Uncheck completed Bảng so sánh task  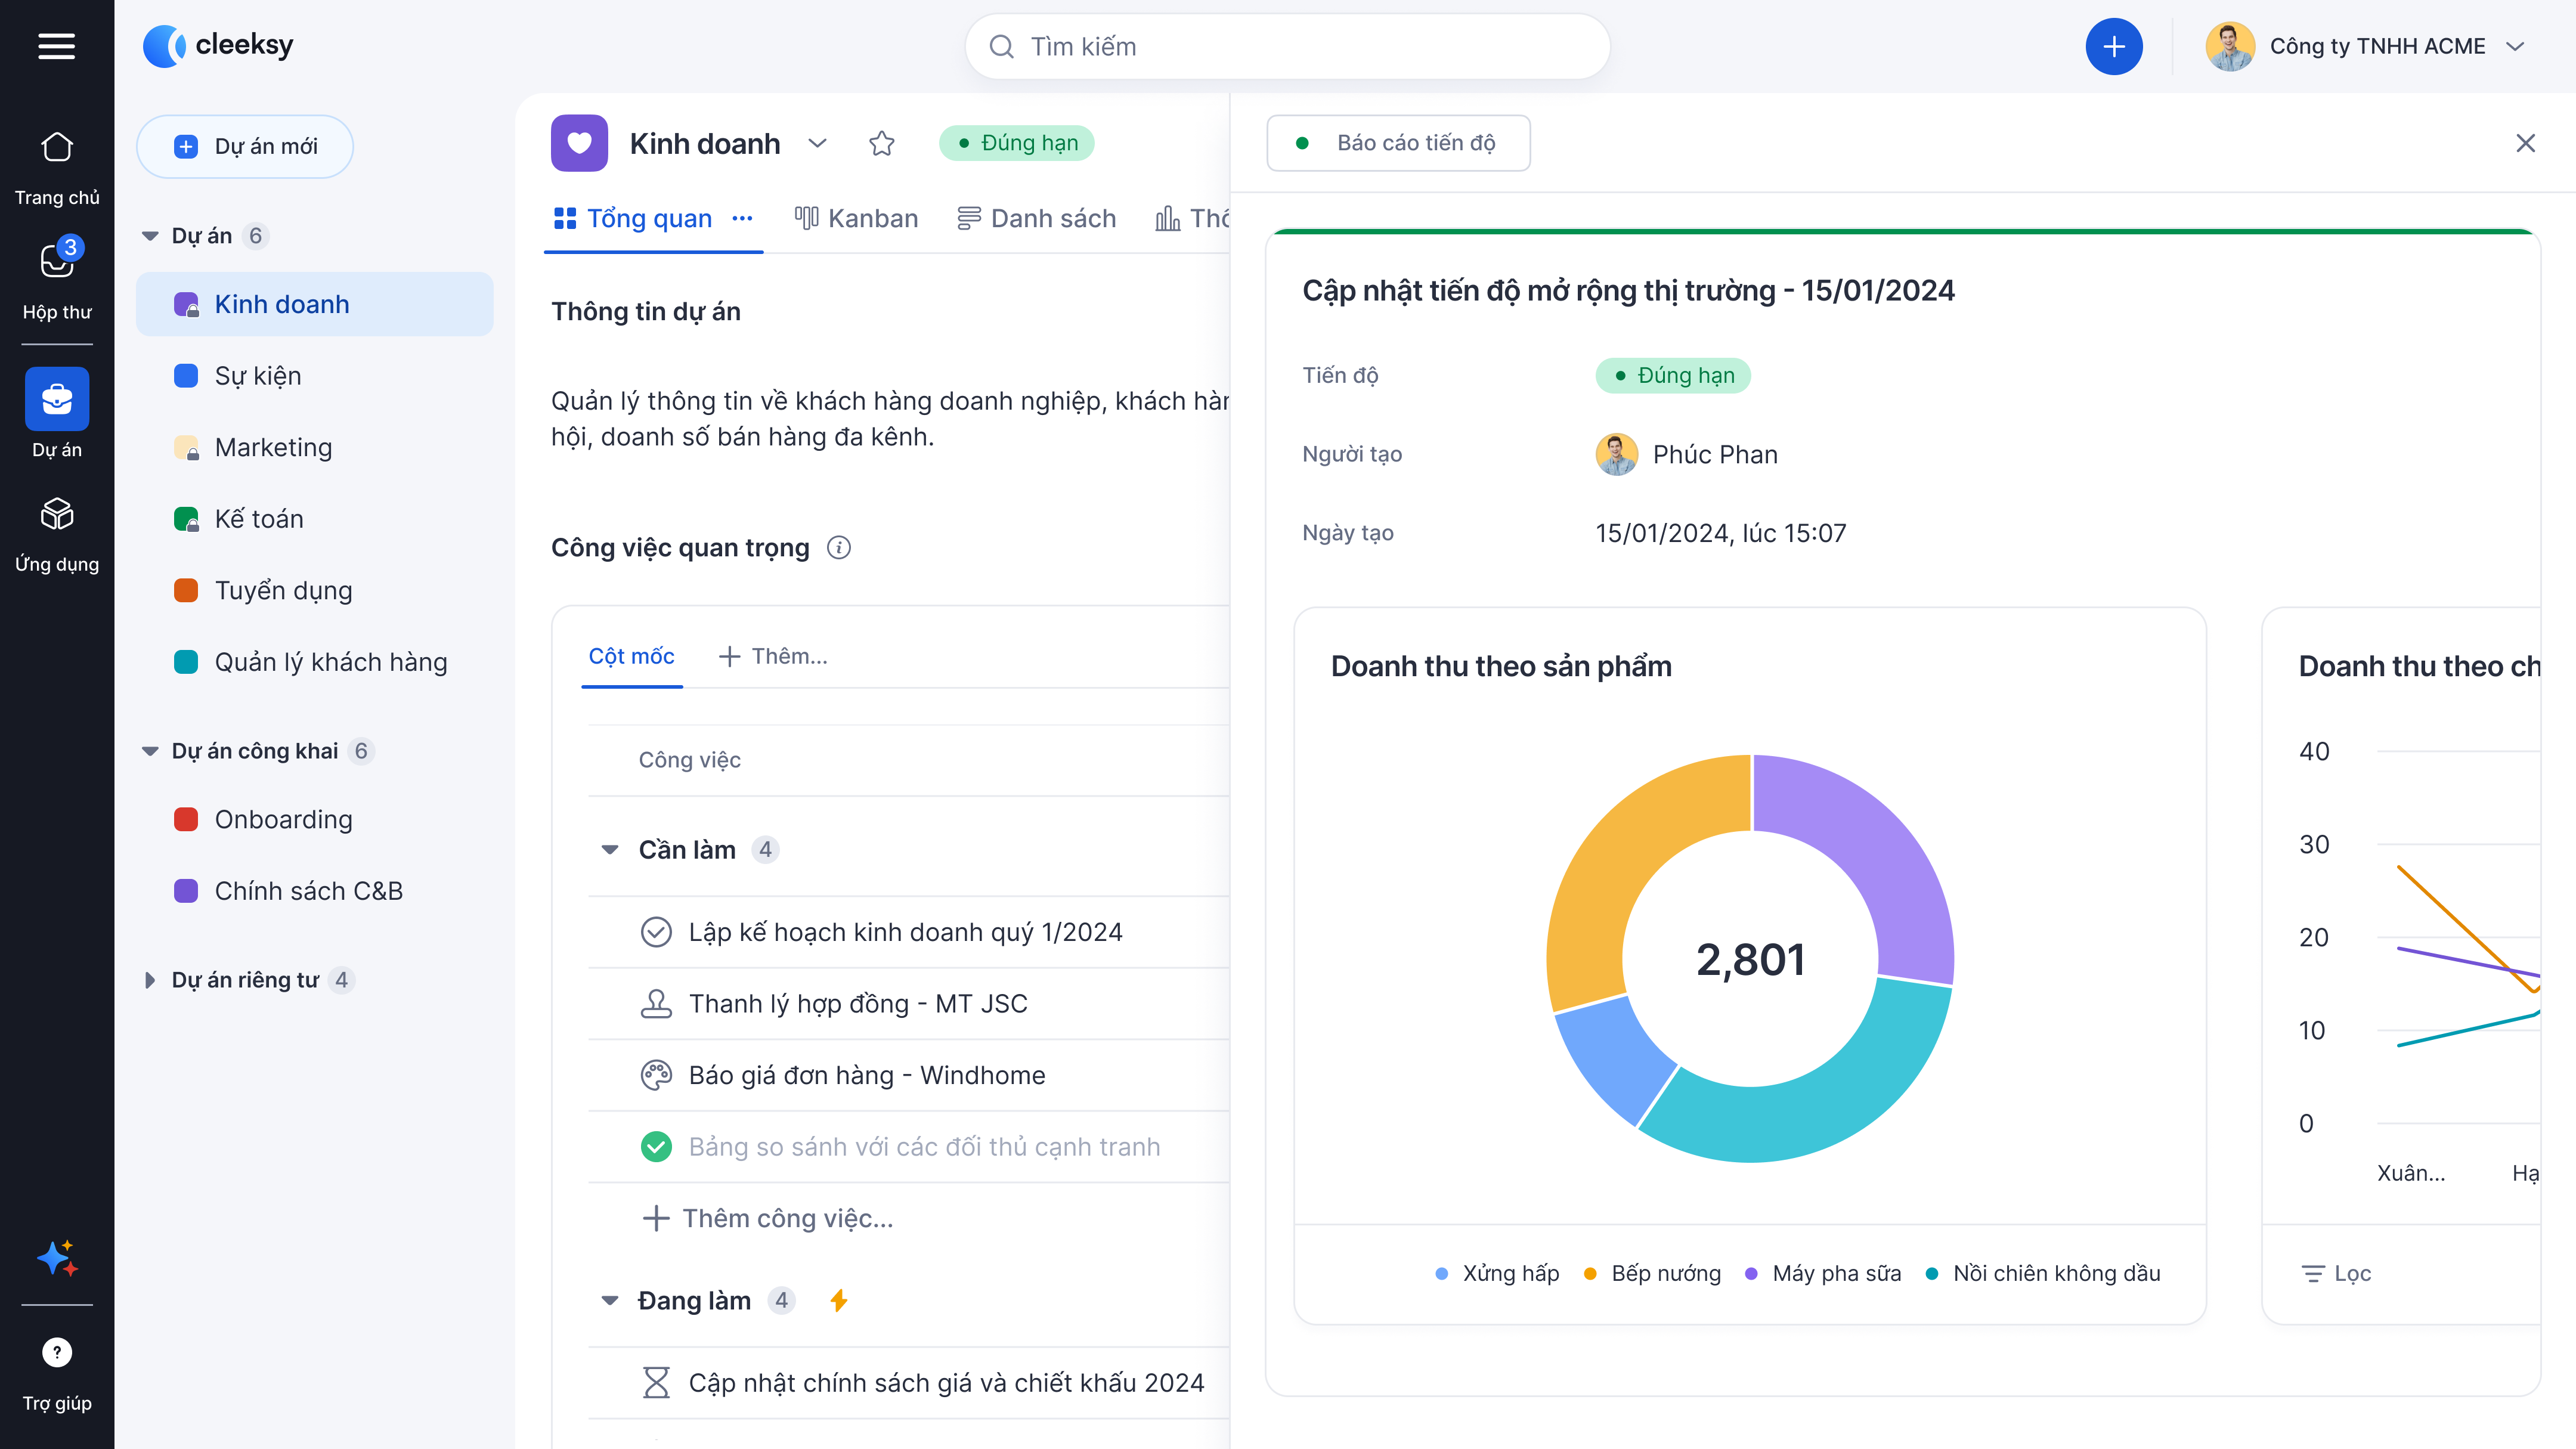click(656, 1146)
